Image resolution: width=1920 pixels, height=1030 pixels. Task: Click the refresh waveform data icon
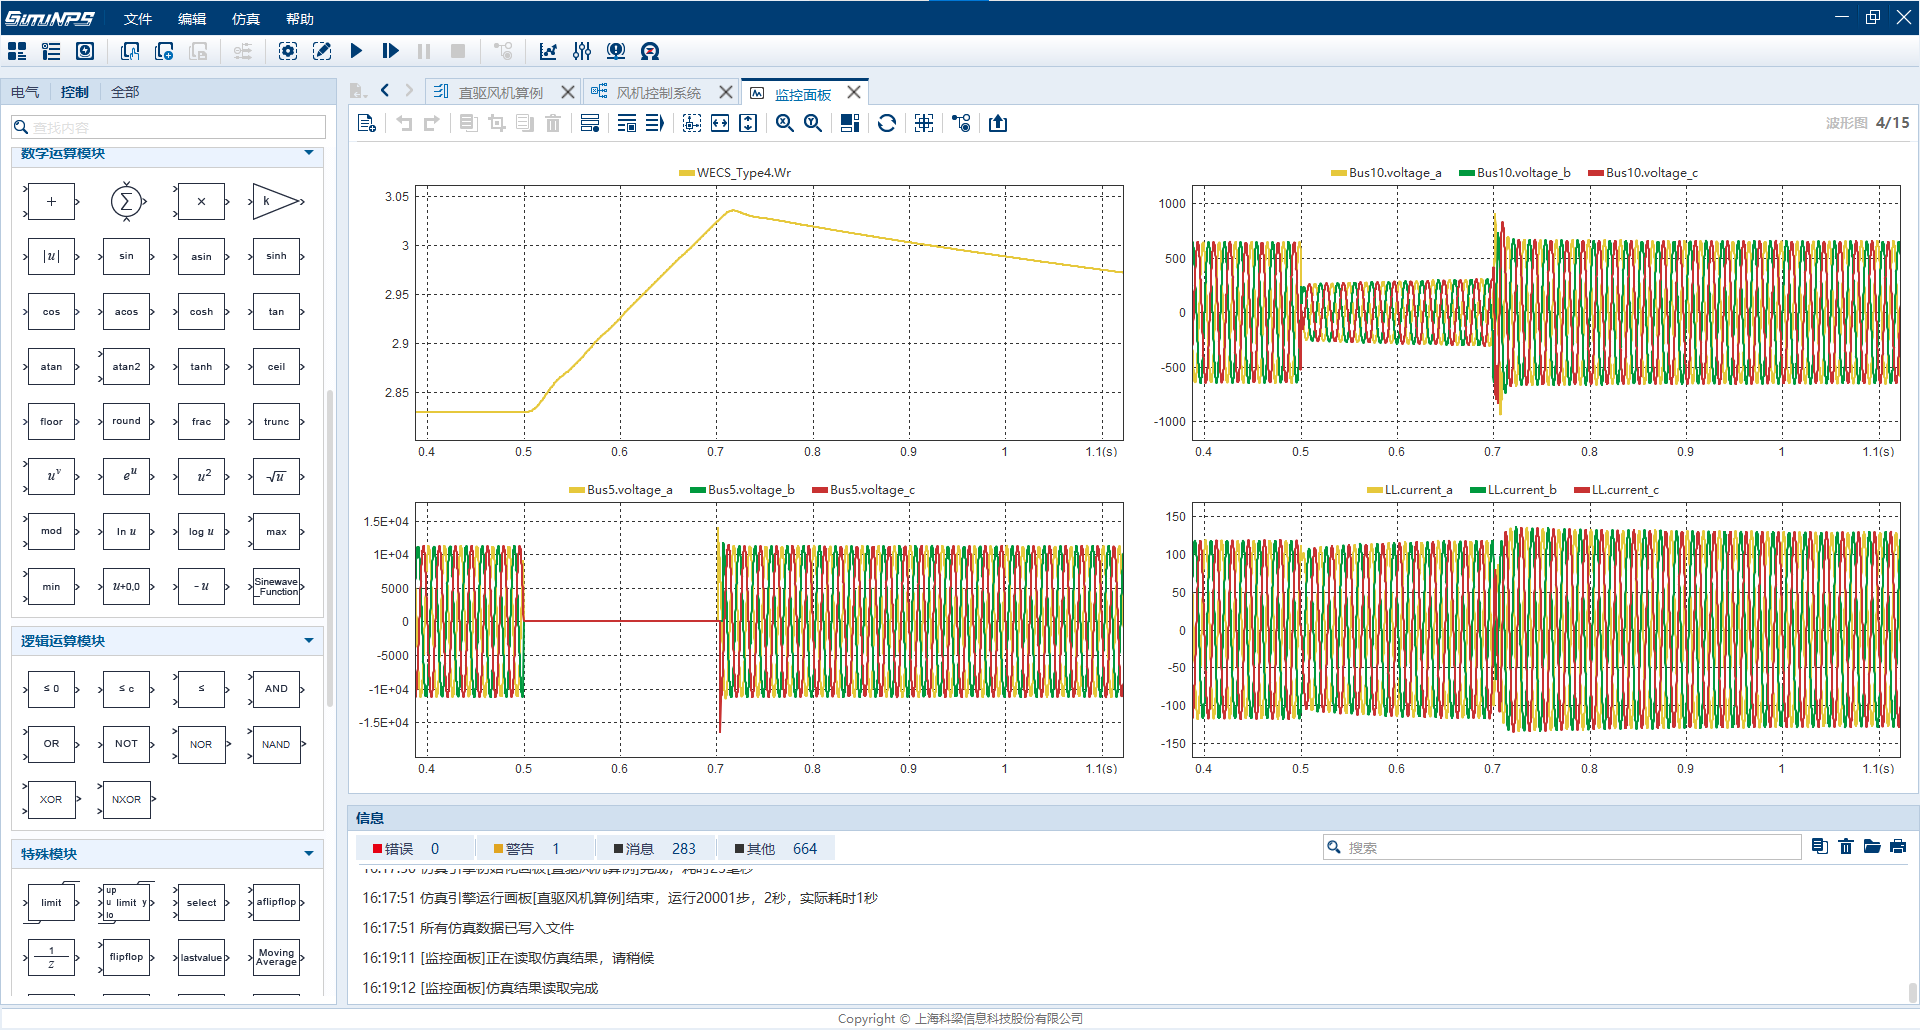[886, 123]
